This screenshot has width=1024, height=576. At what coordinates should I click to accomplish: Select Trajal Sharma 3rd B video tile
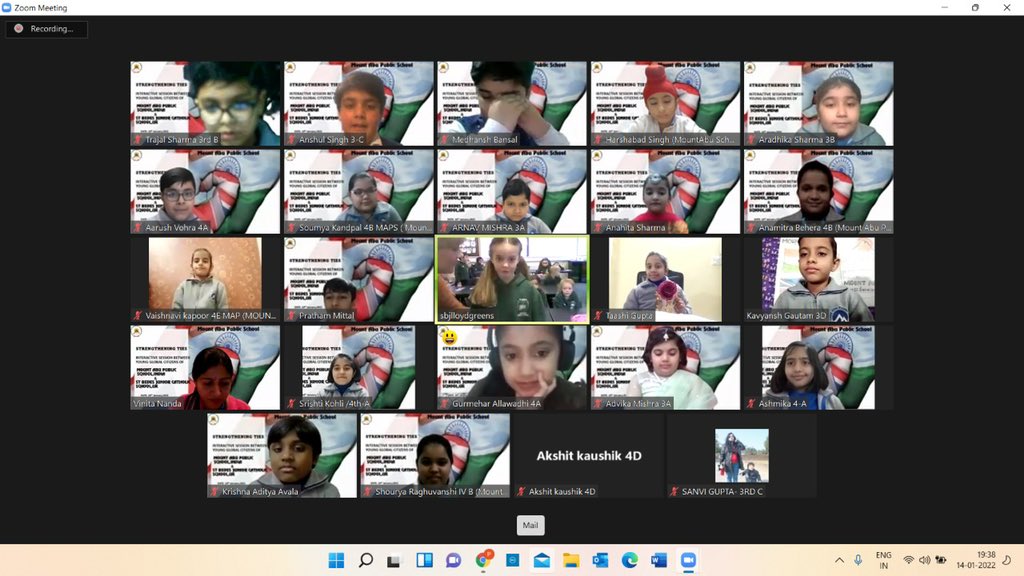(x=205, y=103)
